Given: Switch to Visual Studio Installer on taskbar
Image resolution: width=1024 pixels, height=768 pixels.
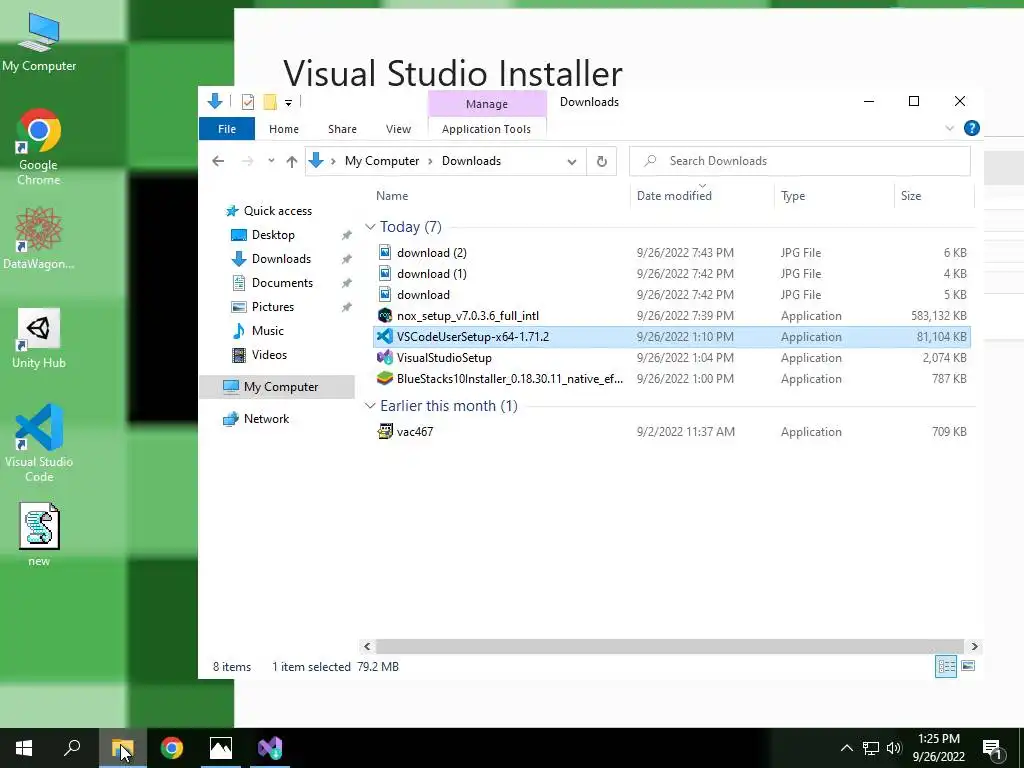Looking at the screenshot, I should pyautogui.click(x=270, y=748).
